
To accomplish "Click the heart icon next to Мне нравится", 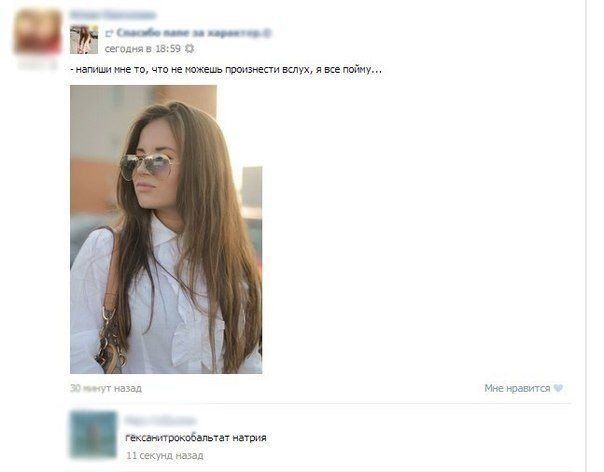I will tap(558, 388).
